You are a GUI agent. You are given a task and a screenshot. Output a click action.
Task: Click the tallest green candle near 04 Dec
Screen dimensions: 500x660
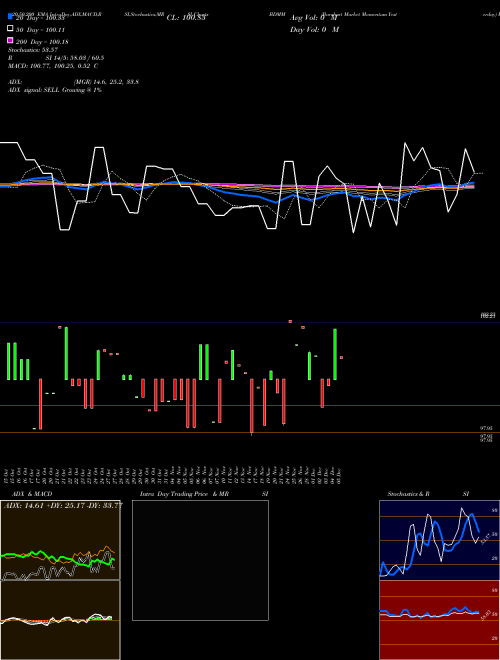coord(335,354)
